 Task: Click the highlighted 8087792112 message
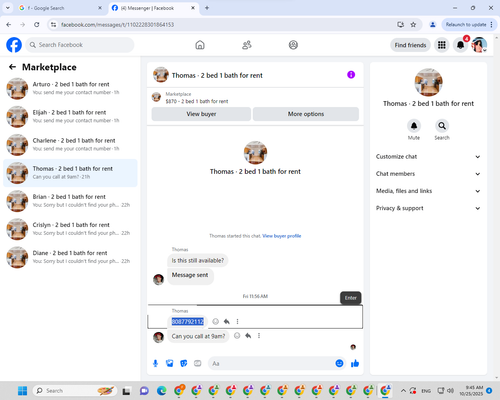[187, 321]
